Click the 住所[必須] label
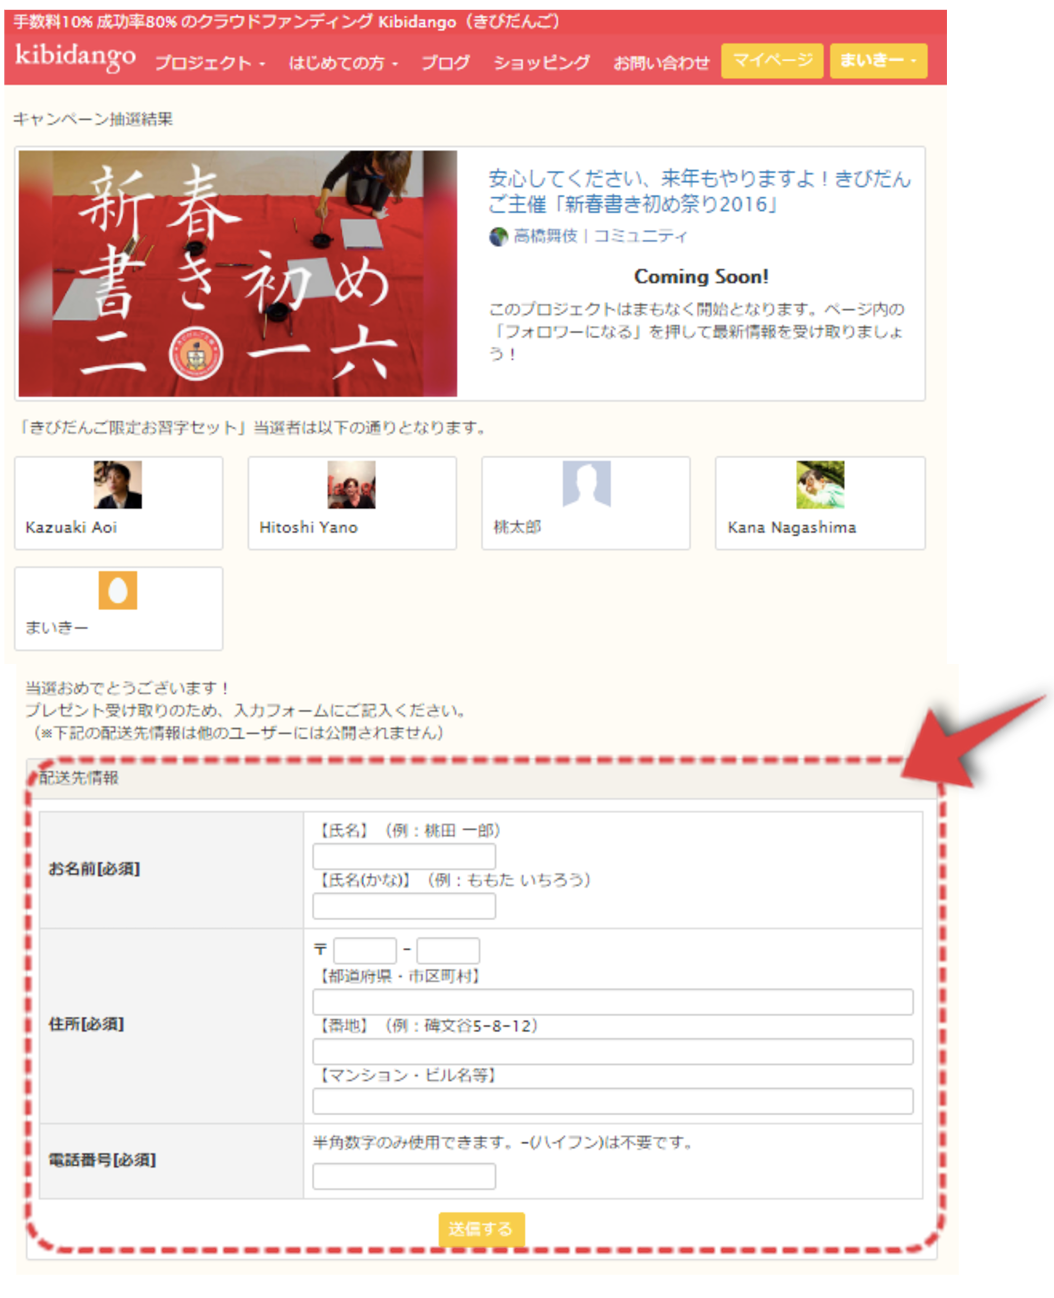The height and width of the screenshot is (1298, 1054). (86, 1024)
